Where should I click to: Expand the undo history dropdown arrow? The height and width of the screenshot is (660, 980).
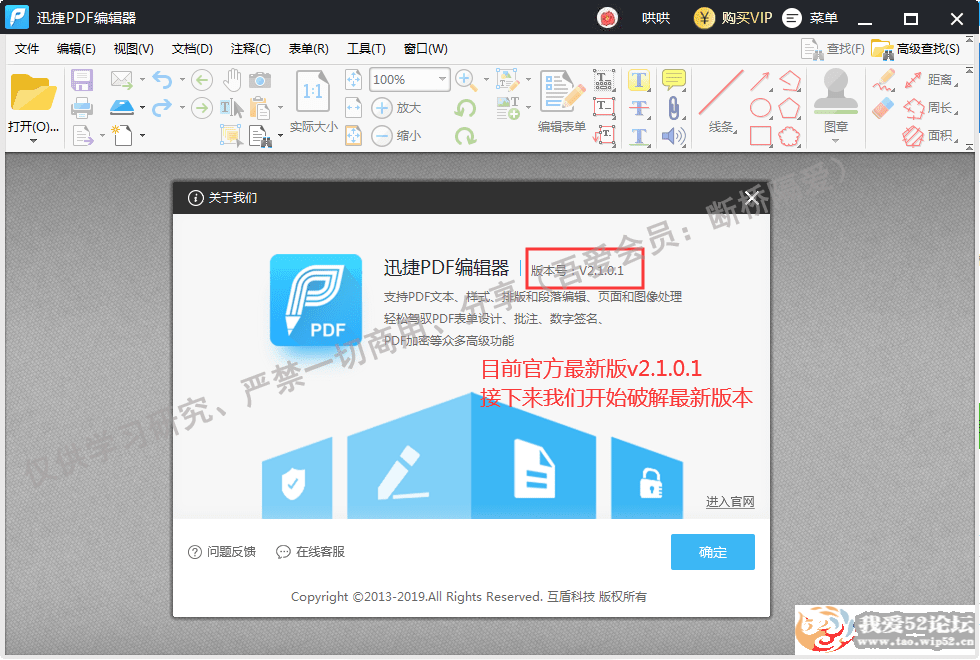pos(182,79)
